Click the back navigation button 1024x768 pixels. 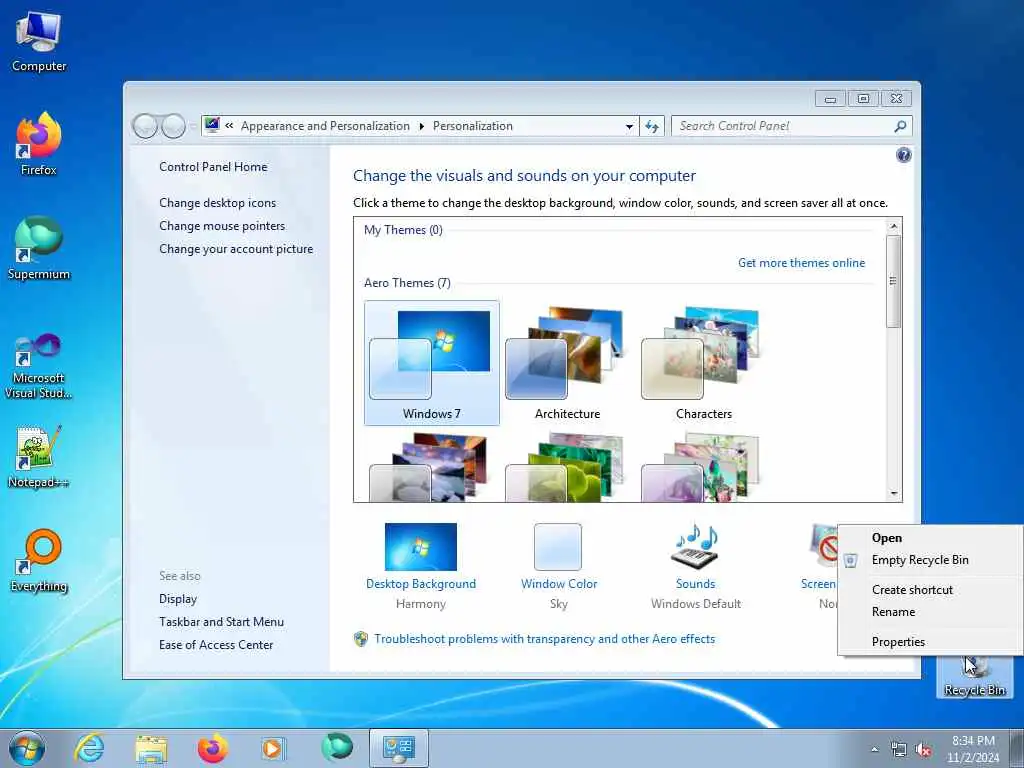pos(145,126)
